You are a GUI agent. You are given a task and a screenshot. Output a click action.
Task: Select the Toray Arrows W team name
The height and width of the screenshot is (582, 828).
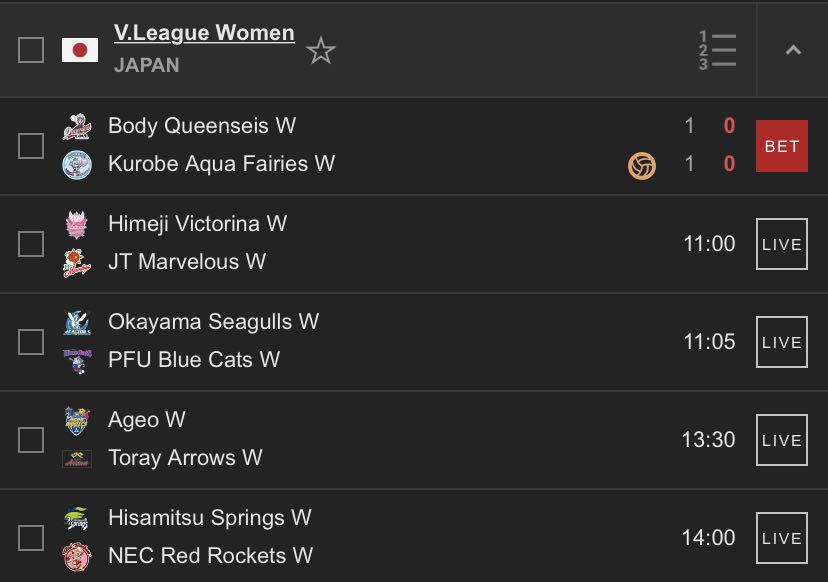pos(185,458)
